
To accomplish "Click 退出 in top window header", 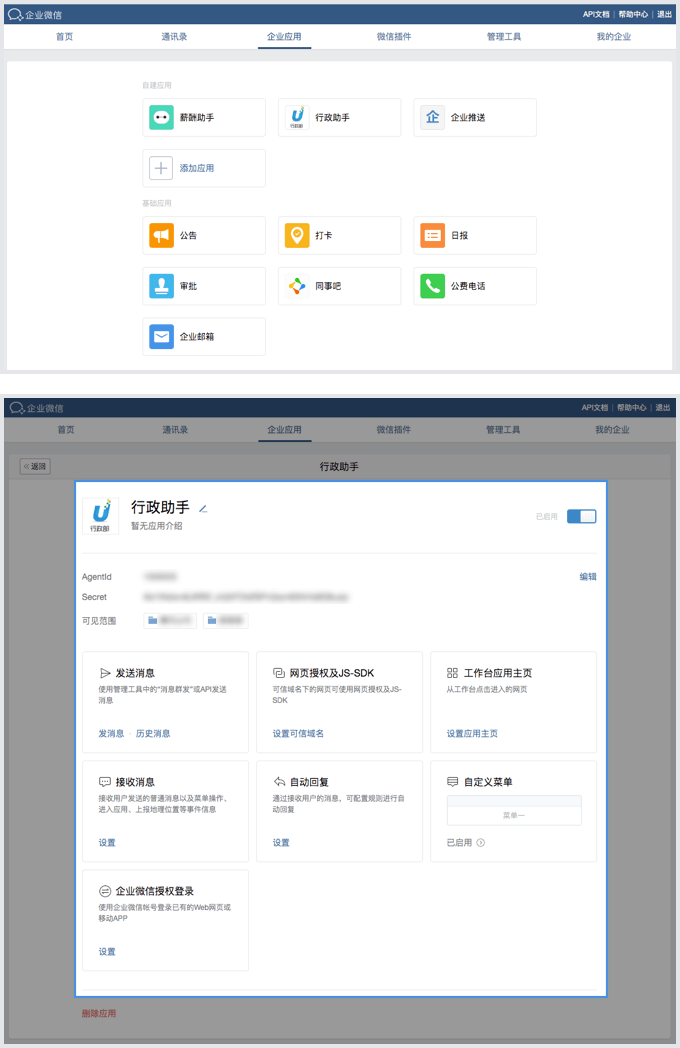I will pyautogui.click(x=664, y=14).
